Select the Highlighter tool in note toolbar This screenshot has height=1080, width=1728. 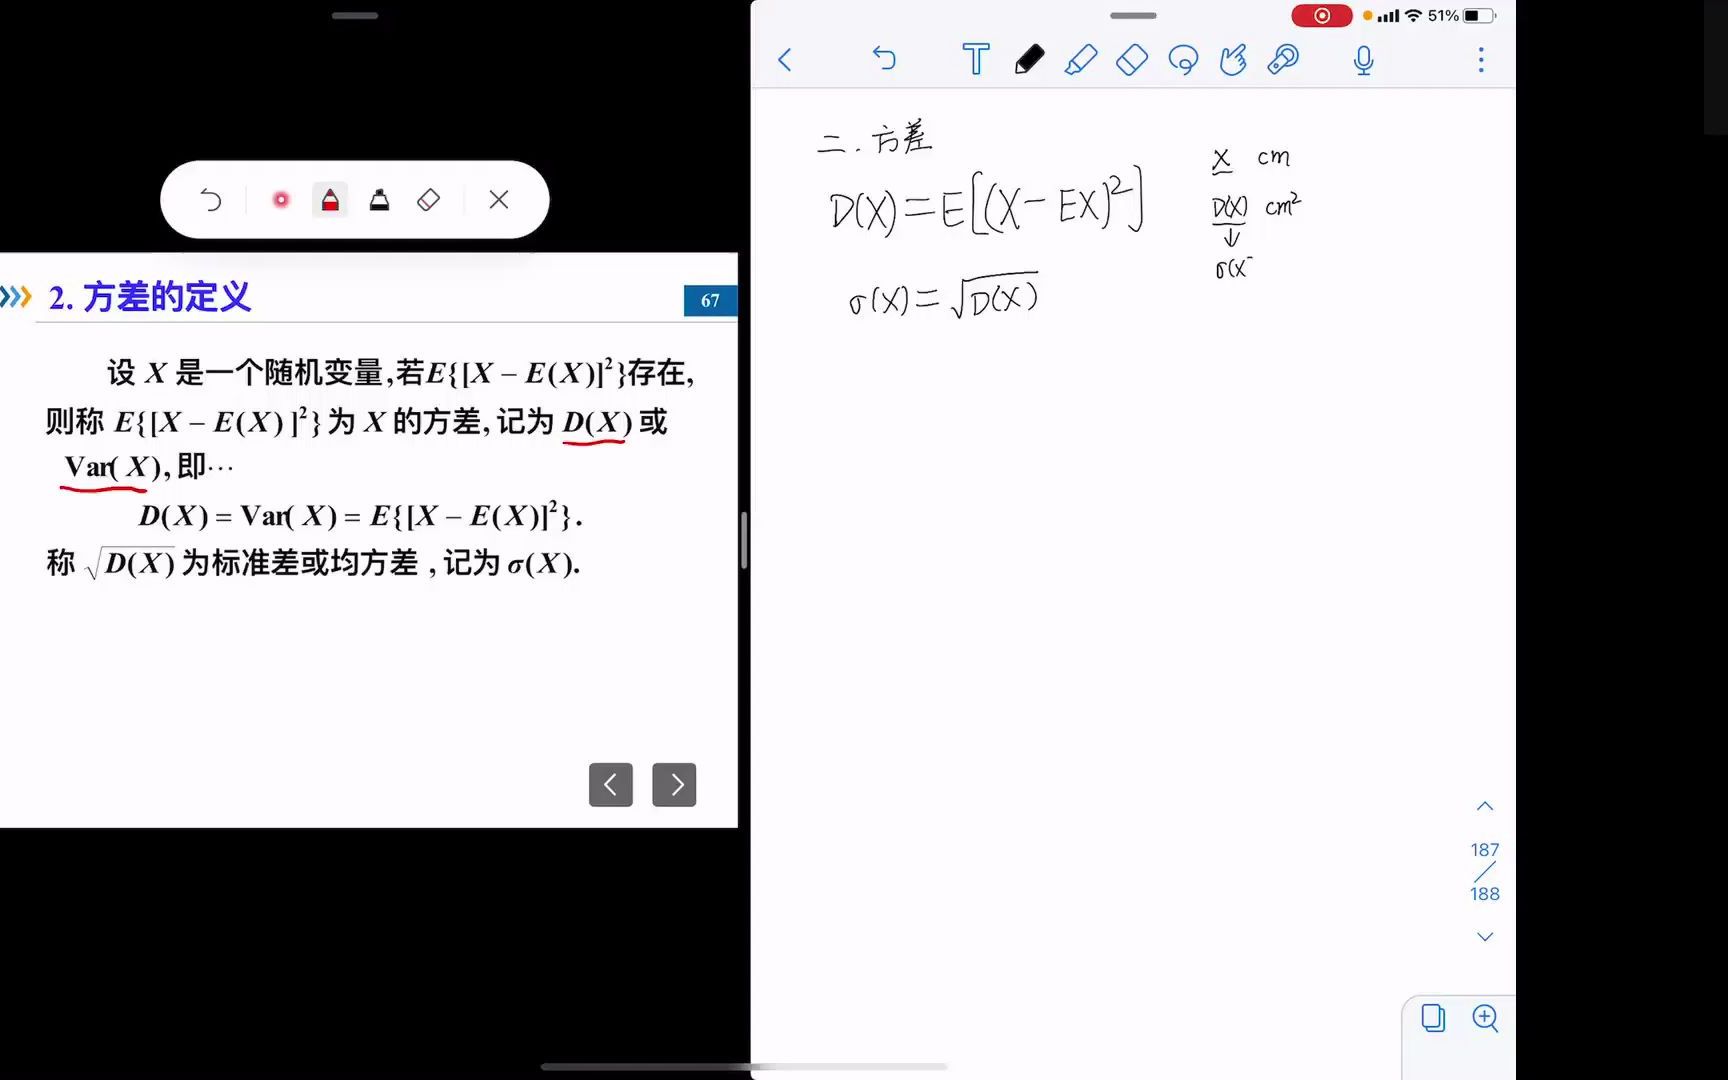[x=1080, y=59]
